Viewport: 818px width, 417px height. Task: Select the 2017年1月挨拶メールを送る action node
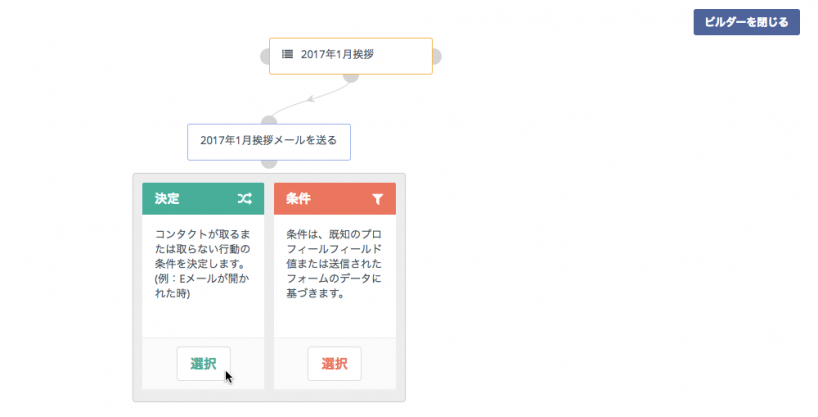pos(268,141)
